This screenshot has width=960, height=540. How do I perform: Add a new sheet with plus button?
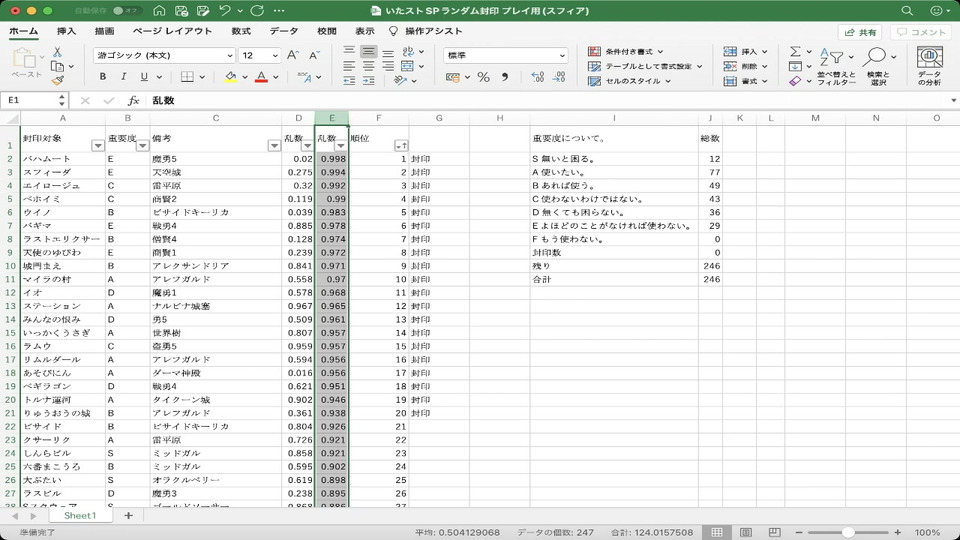point(128,516)
